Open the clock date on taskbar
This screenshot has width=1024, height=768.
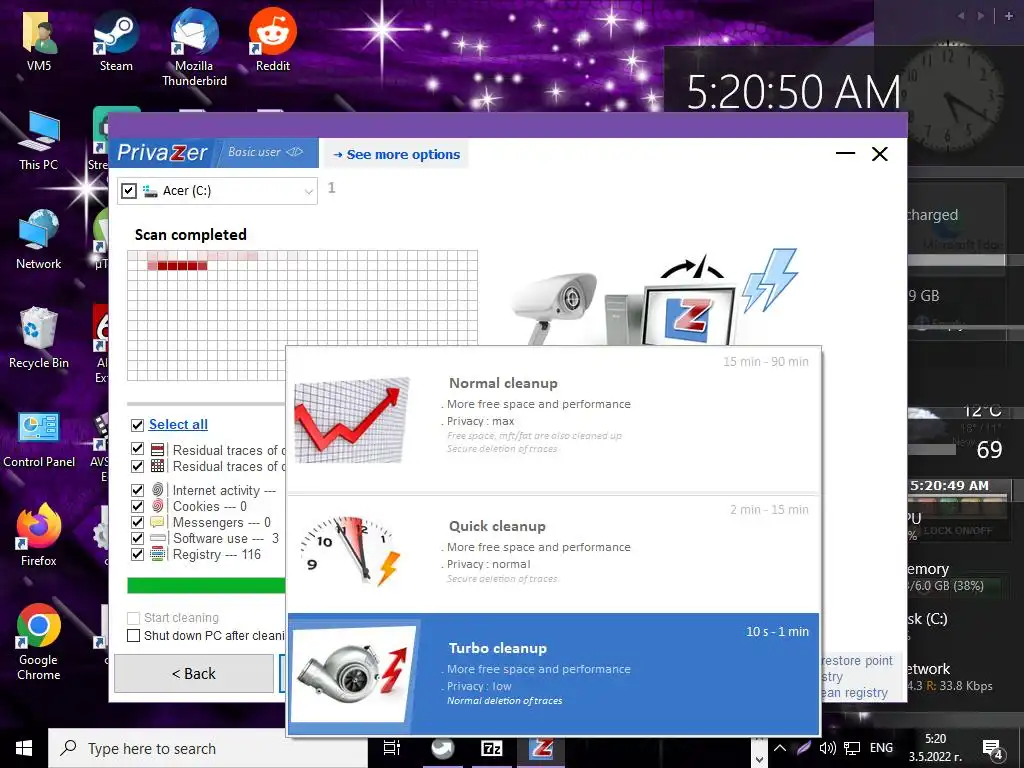(935, 748)
